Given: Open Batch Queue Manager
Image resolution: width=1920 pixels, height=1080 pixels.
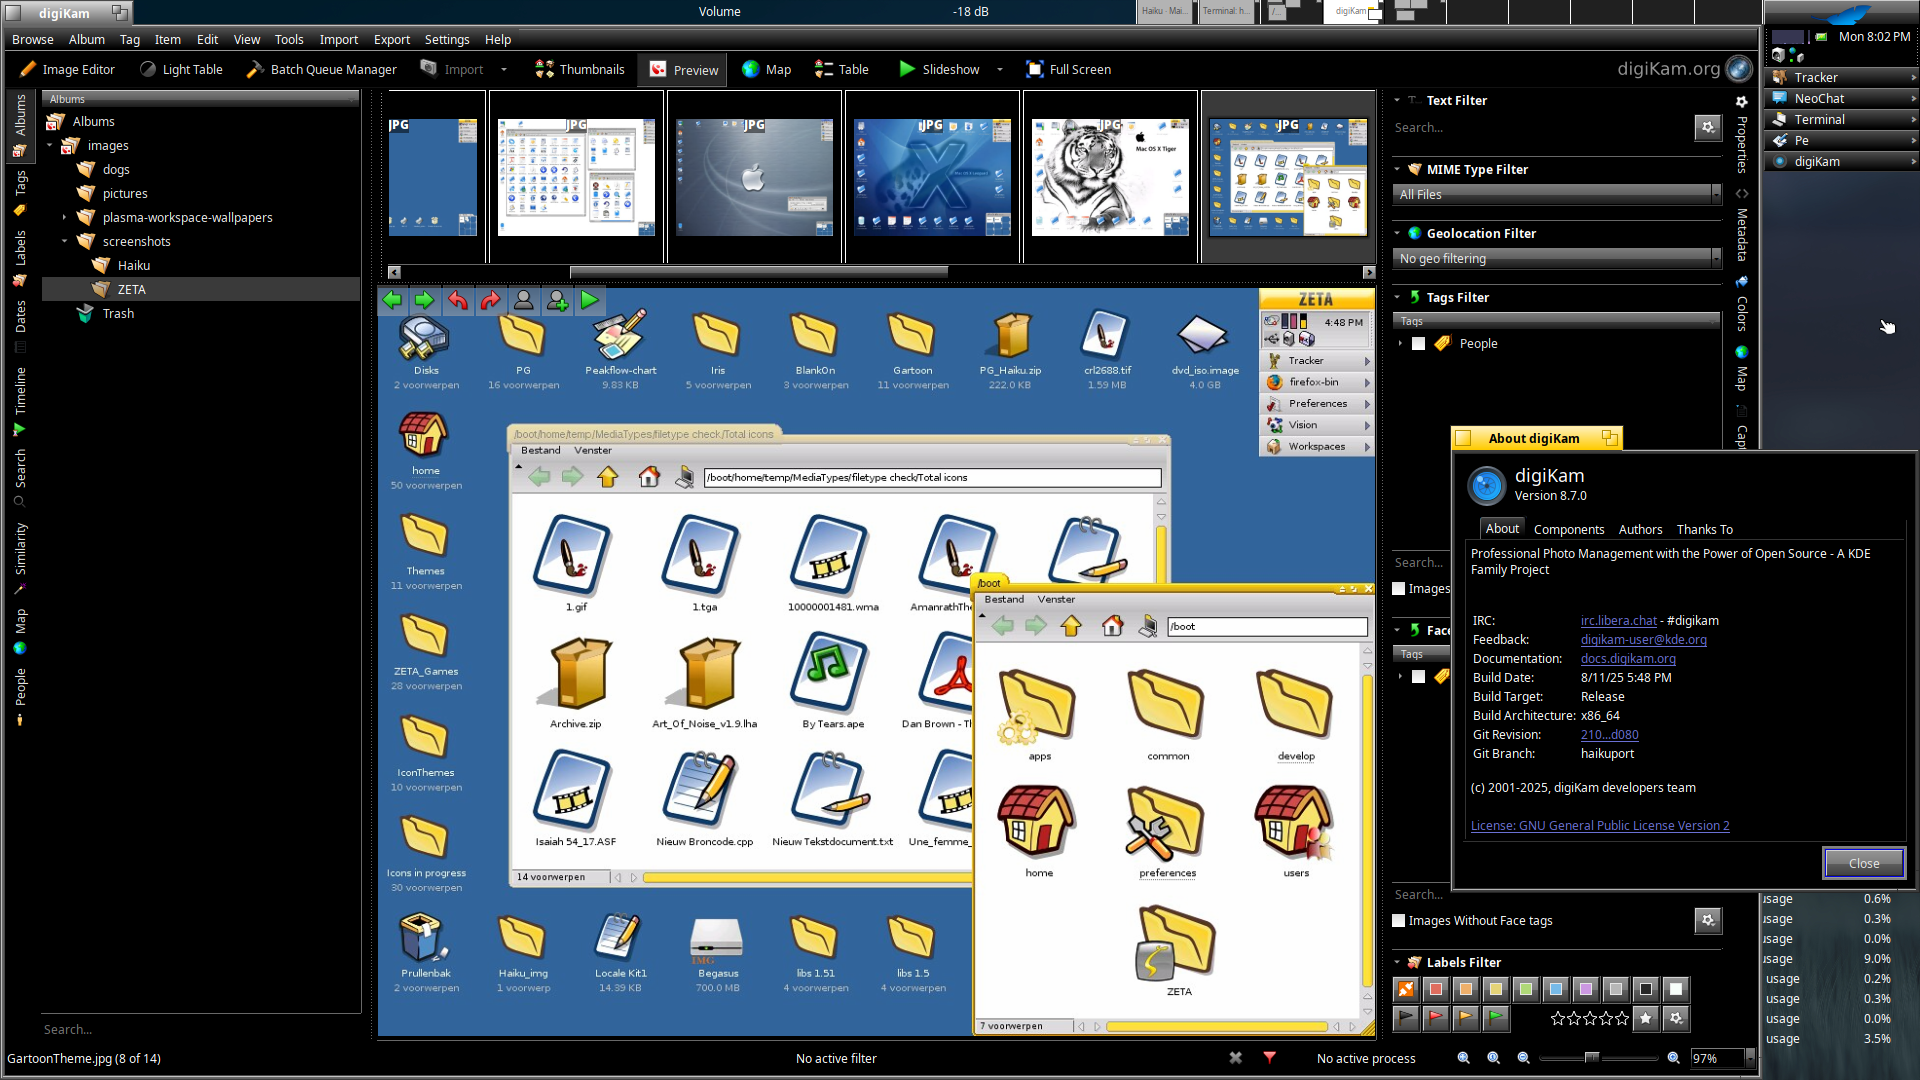Looking at the screenshot, I should pyautogui.click(x=321, y=69).
